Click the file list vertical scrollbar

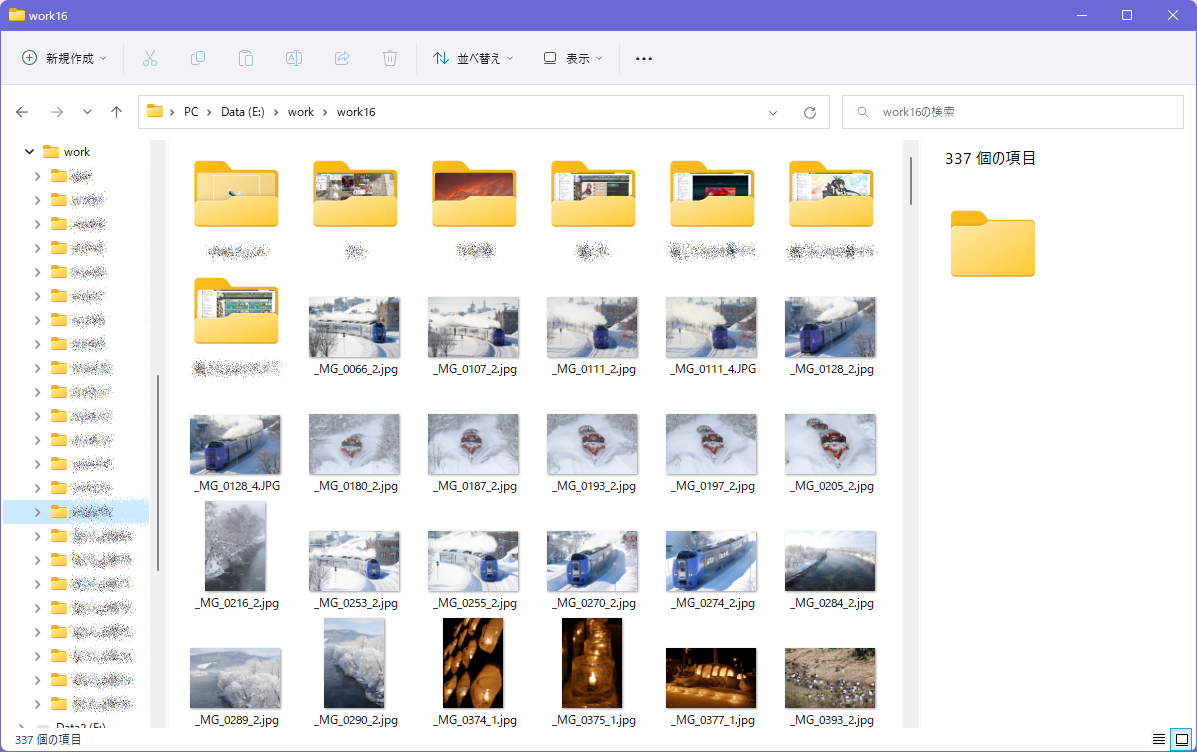(x=911, y=180)
